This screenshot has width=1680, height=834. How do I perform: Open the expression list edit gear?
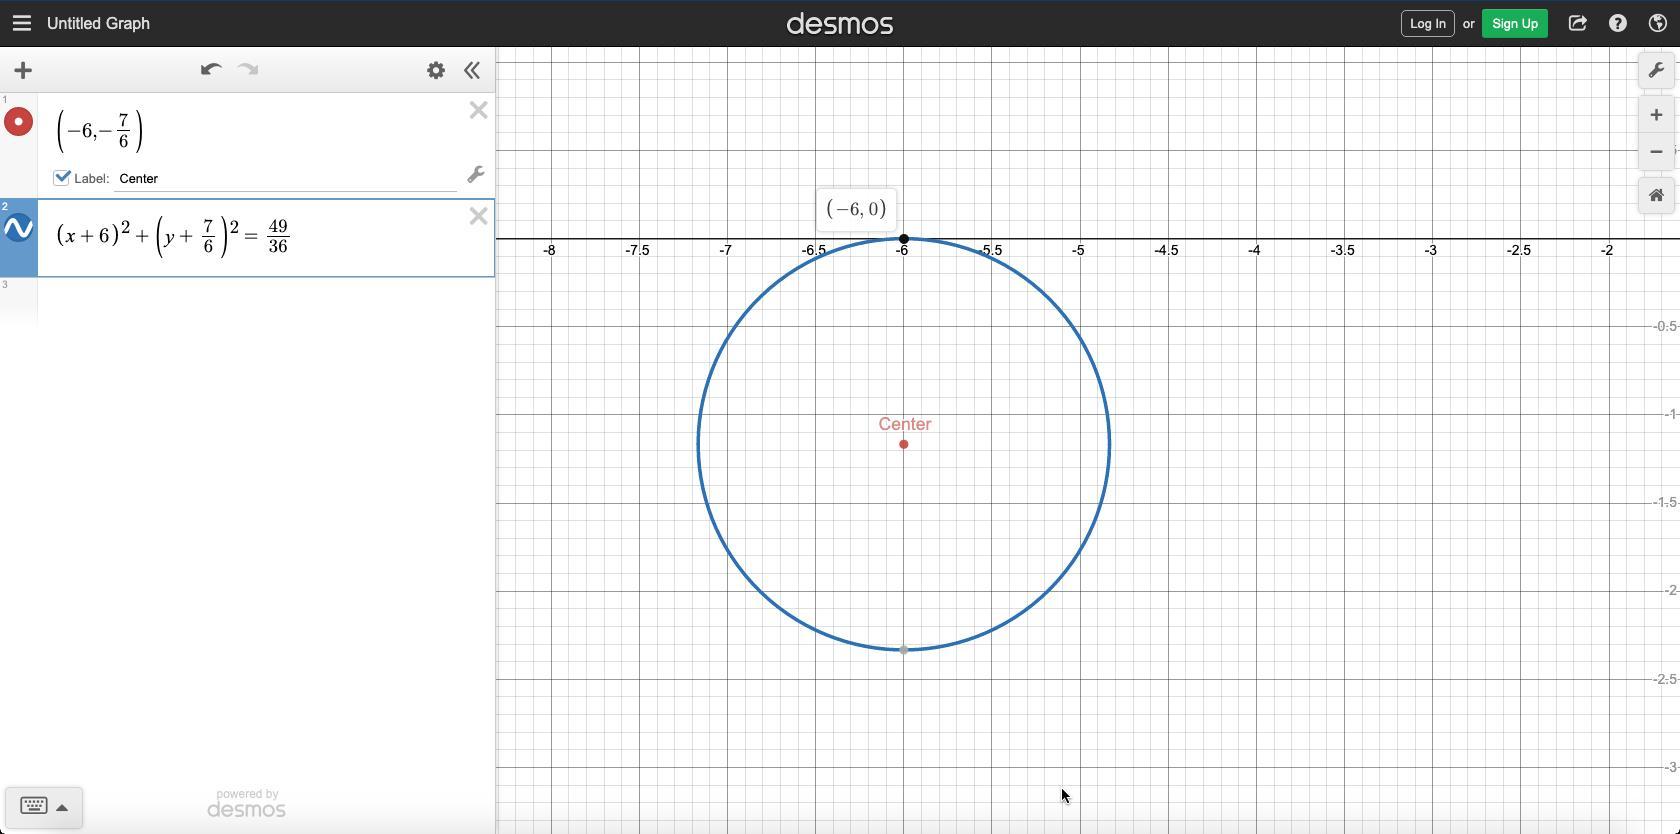pos(436,70)
